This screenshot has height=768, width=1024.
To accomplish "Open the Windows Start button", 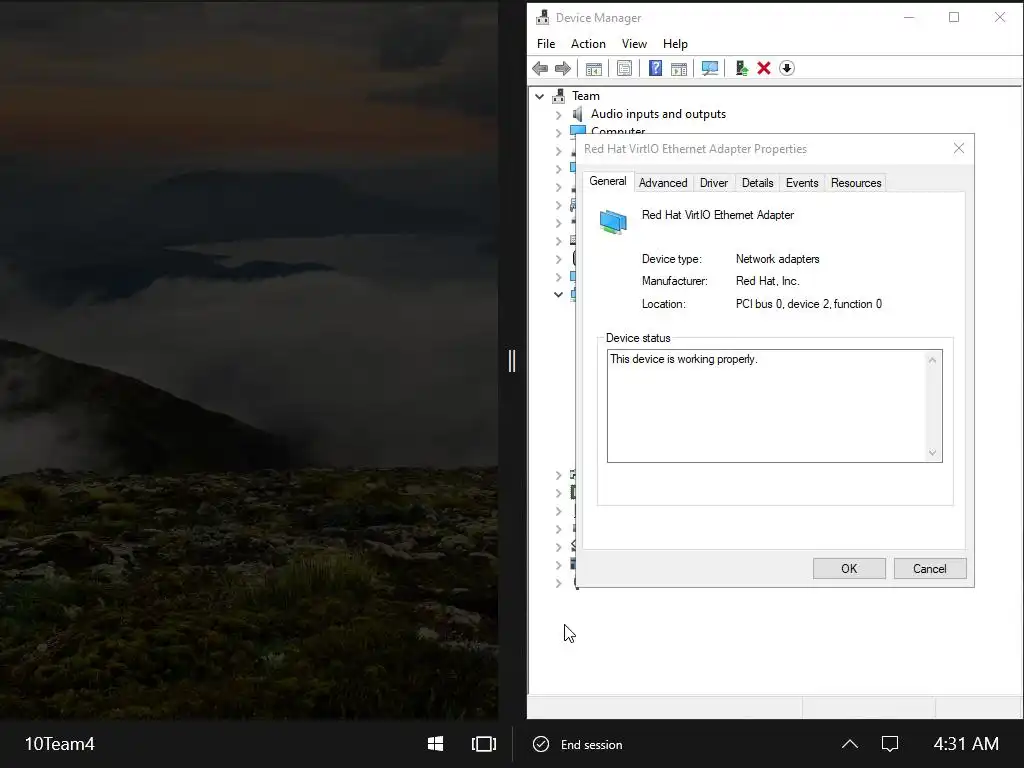I will [x=436, y=744].
